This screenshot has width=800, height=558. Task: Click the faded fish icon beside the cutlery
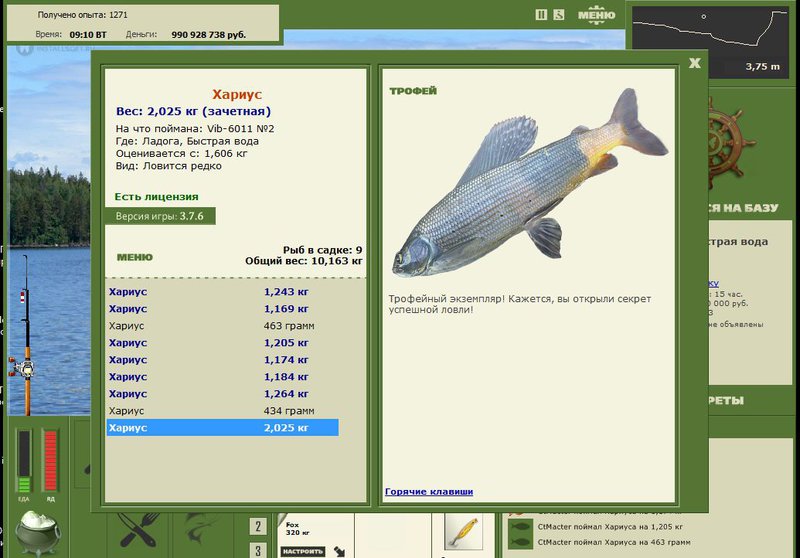(201, 530)
